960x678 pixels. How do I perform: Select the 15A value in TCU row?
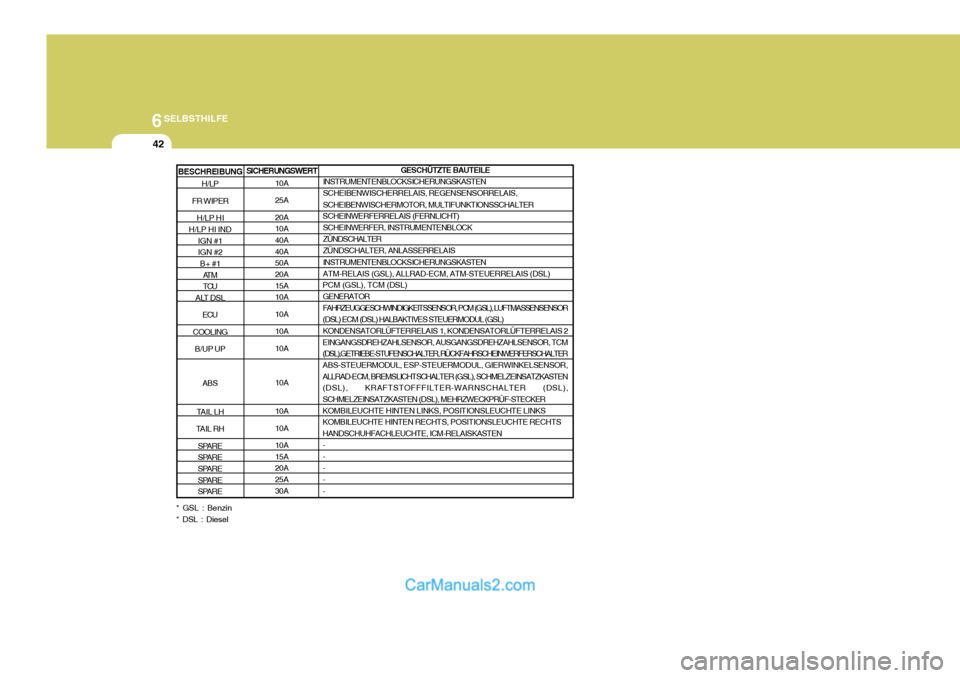coord(282,285)
